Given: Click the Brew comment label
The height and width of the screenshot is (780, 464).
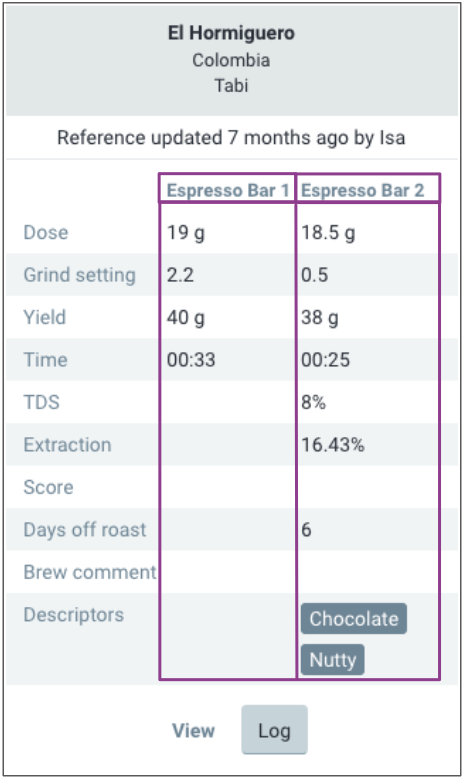Looking at the screenshot, I should pos(90,572).
